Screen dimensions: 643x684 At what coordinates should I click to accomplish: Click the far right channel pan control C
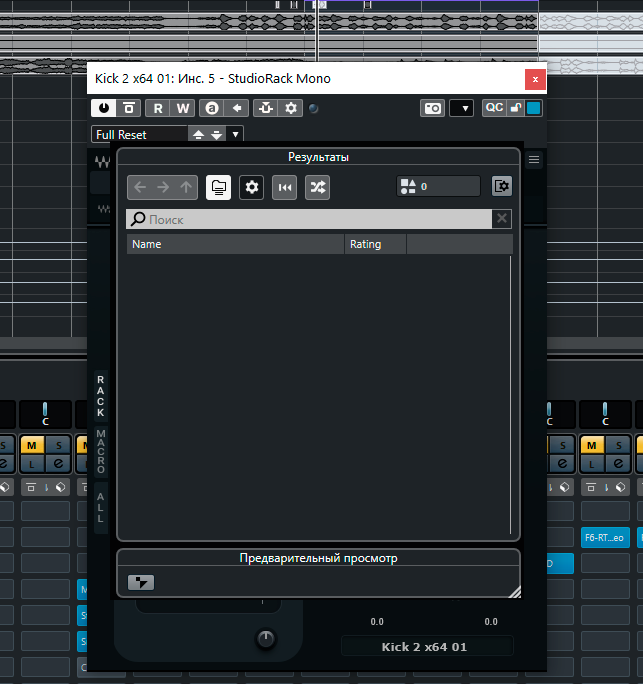coord(605,414)
